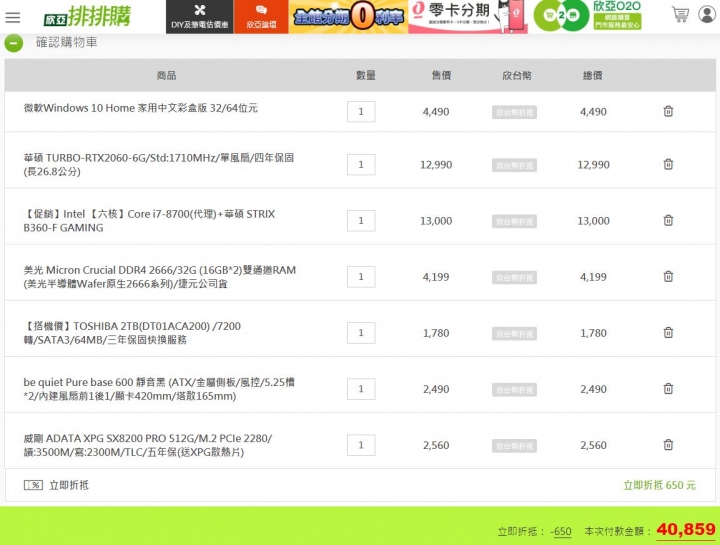Image resolution: width=720 pixels, height=545 pixels.
Task: Click the 數量 column header
Action: coord(366,75)
